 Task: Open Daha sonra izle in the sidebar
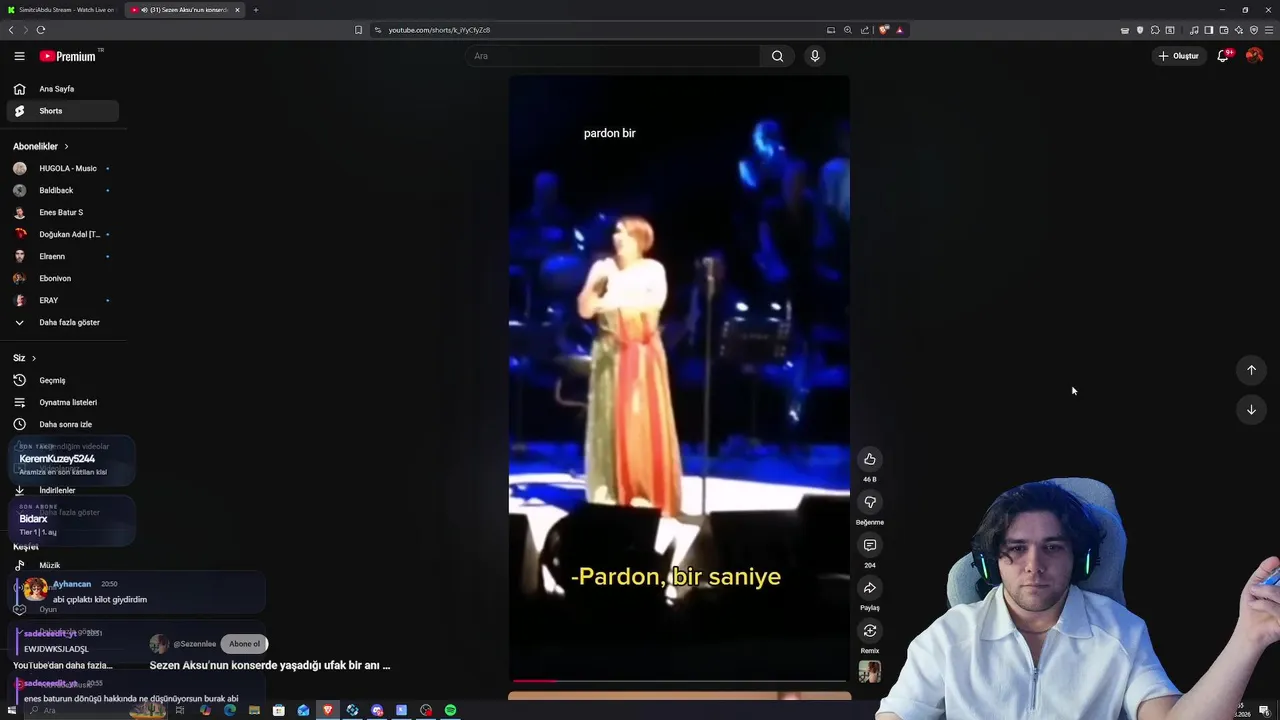click(x=63, y=424)
